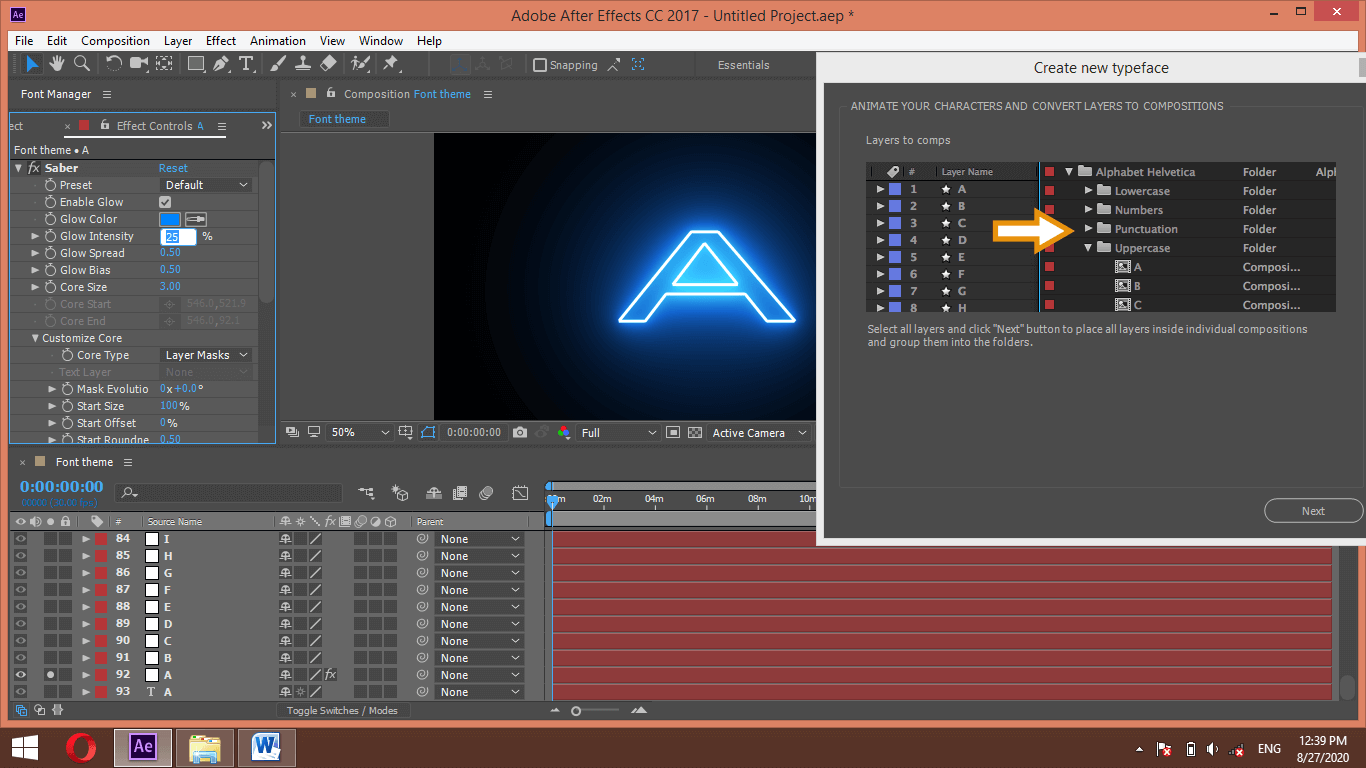
Task: Open the Composition menu
Action: click(115, 41)
